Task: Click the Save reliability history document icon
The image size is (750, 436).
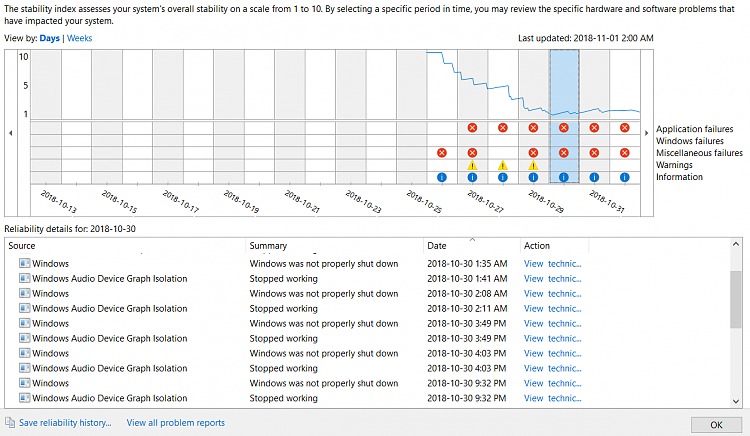Action: coord(10,423)
